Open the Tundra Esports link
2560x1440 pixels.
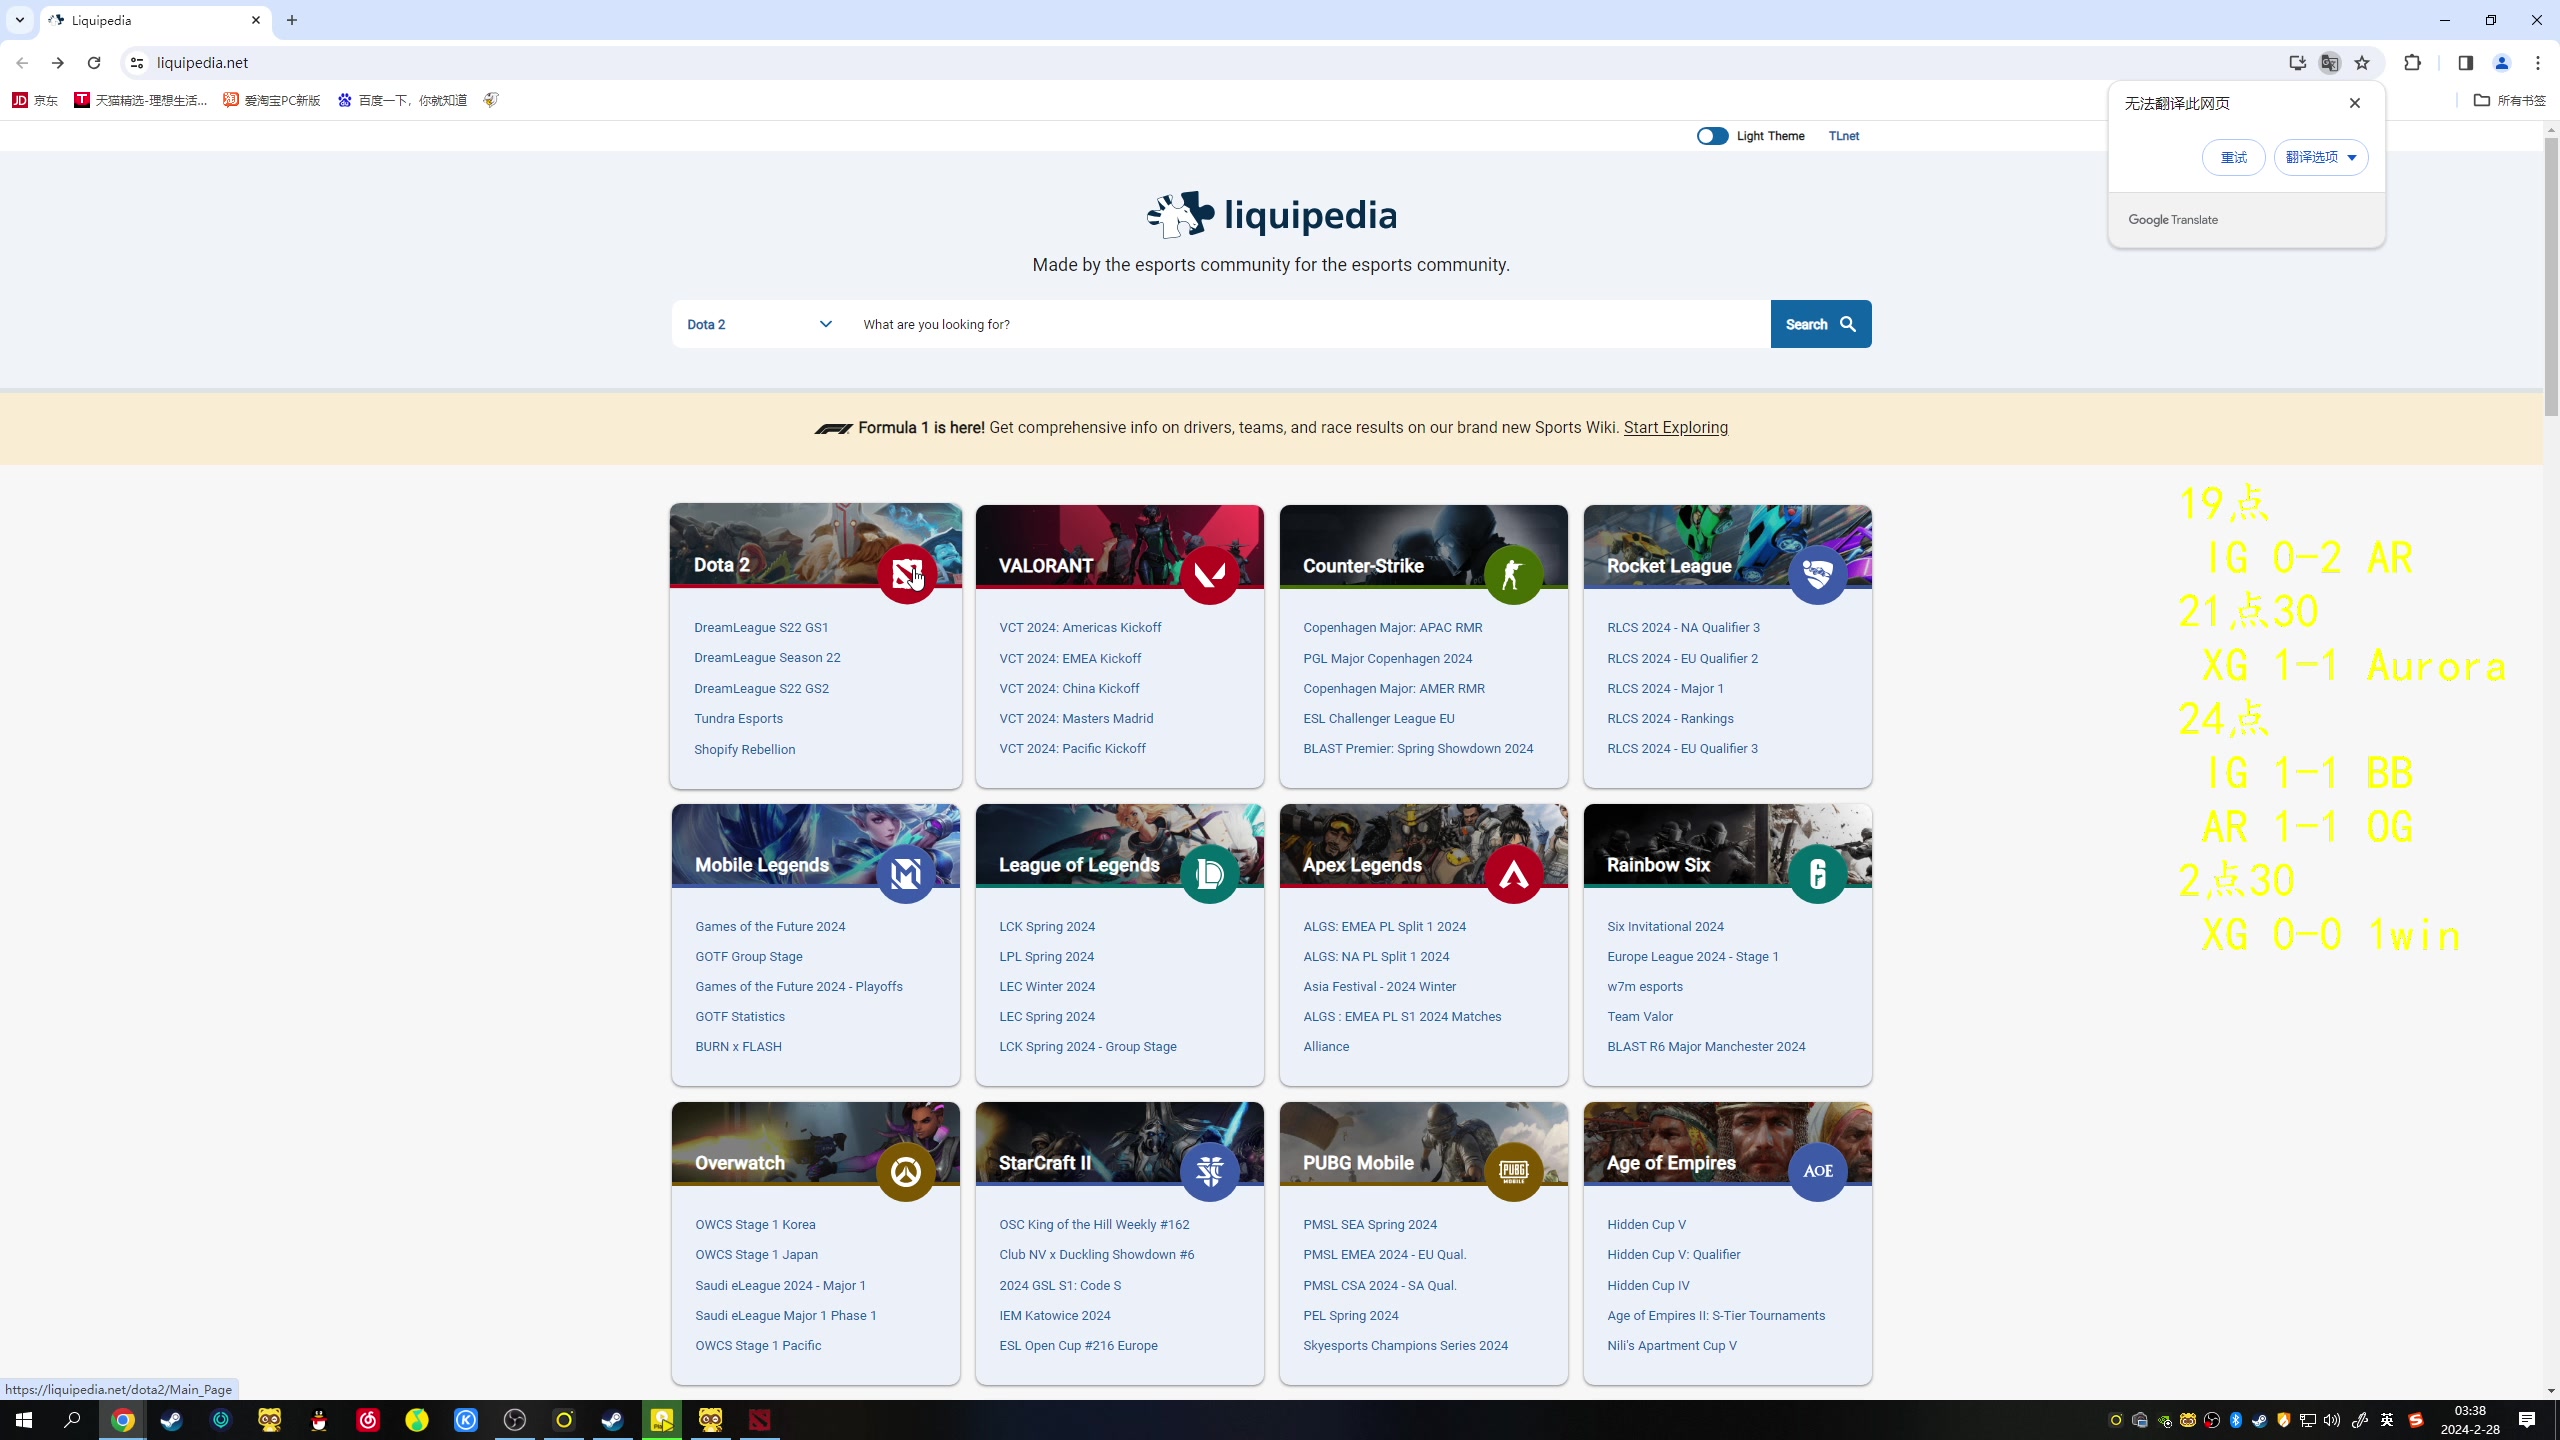click(738, 719)
